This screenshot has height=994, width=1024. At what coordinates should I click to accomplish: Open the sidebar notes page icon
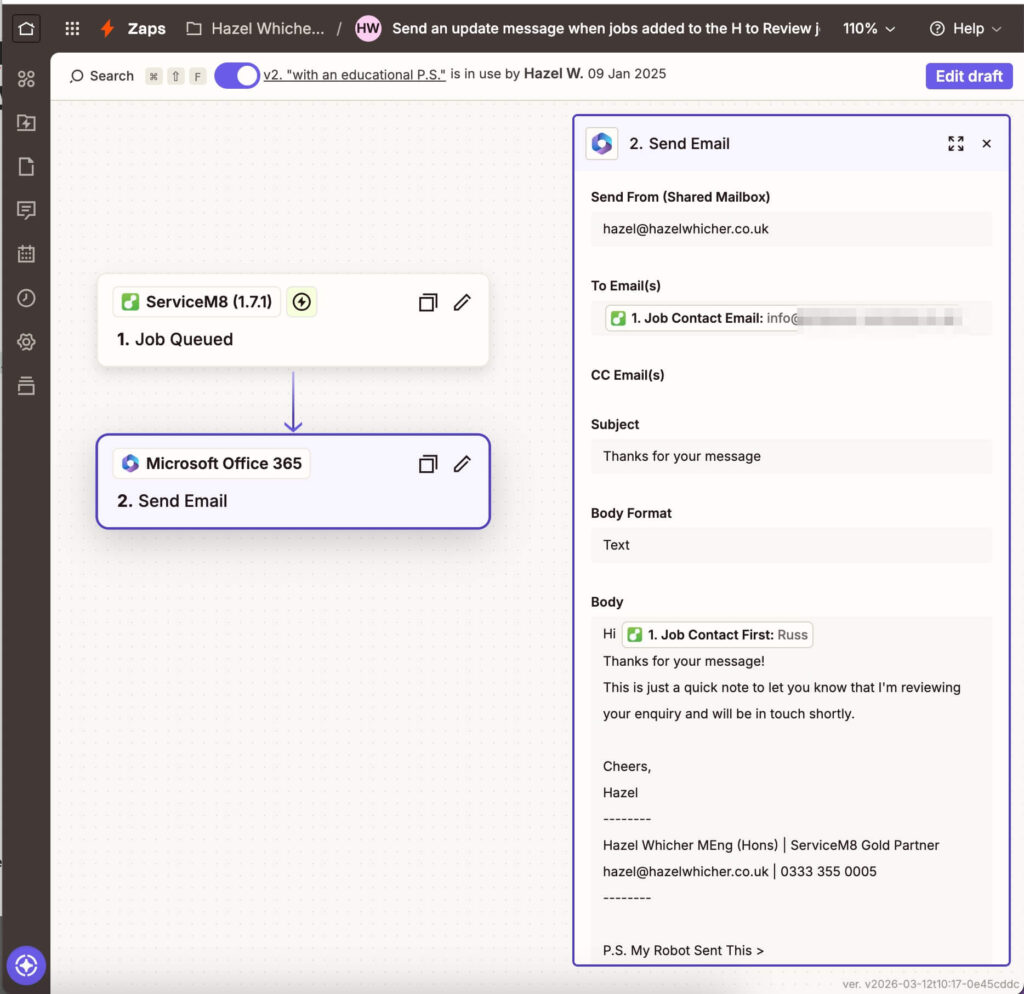coord(26,167)
